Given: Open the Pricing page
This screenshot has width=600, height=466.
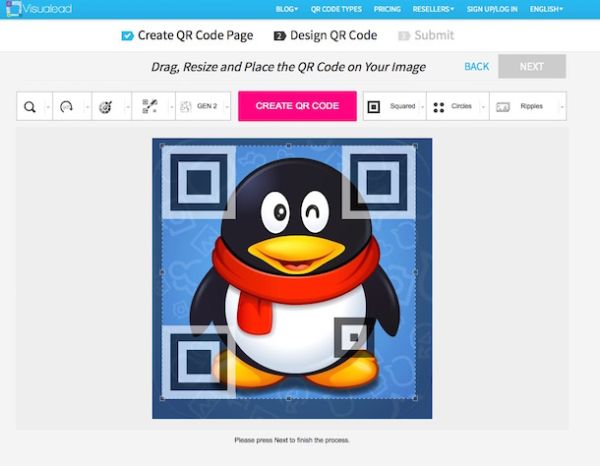Looking at the screenshot, I should click(x=386, y=10).
